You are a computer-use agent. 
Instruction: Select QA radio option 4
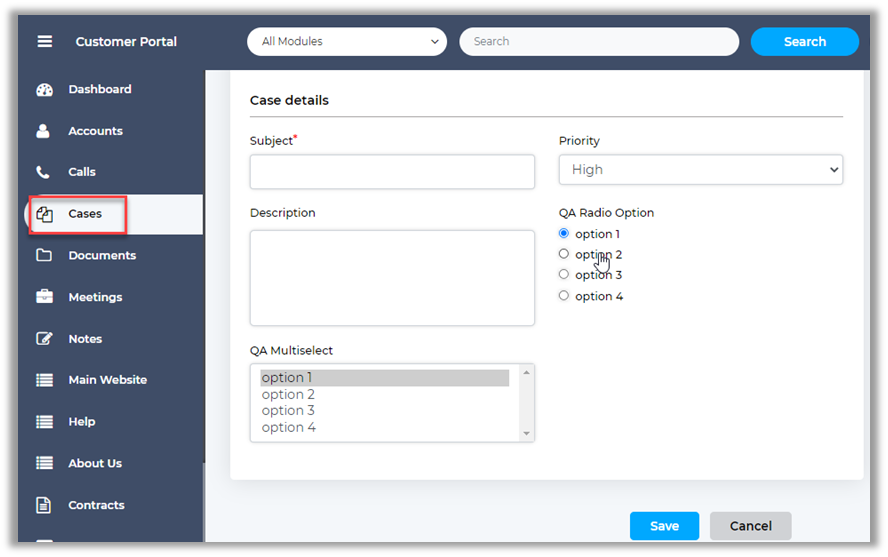coord(564,296)
